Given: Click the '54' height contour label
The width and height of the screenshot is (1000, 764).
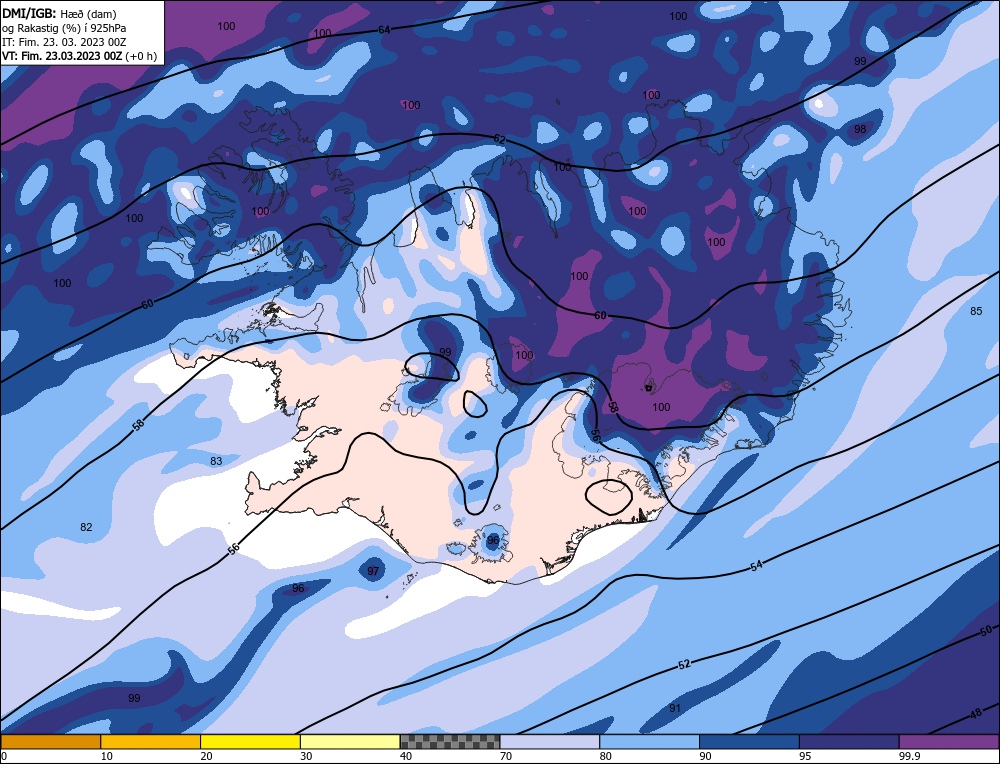Looking at the screenshot, I should tap(756, 566).
